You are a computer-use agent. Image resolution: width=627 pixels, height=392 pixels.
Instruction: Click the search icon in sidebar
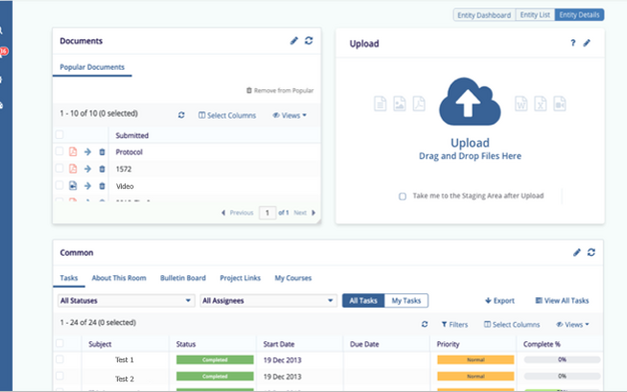pos(2,30)
